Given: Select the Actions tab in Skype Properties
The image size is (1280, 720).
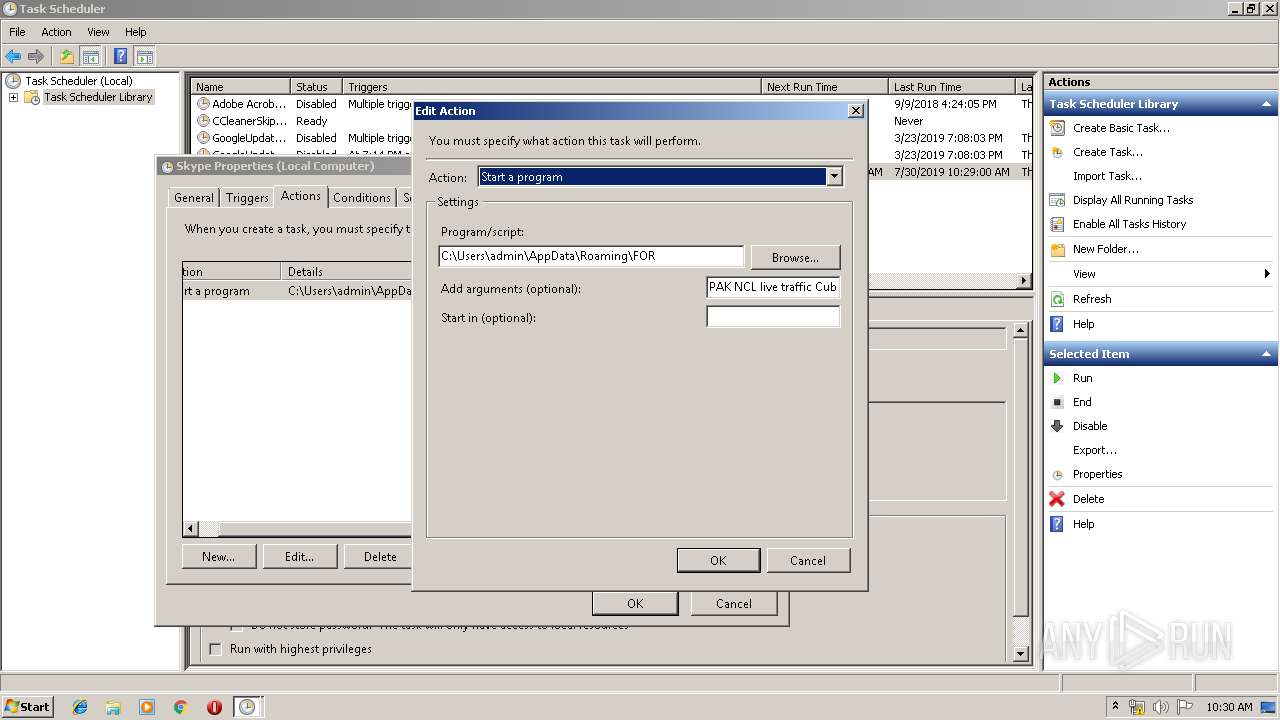Looking at the screenshot, I should [x=301, y=196].
